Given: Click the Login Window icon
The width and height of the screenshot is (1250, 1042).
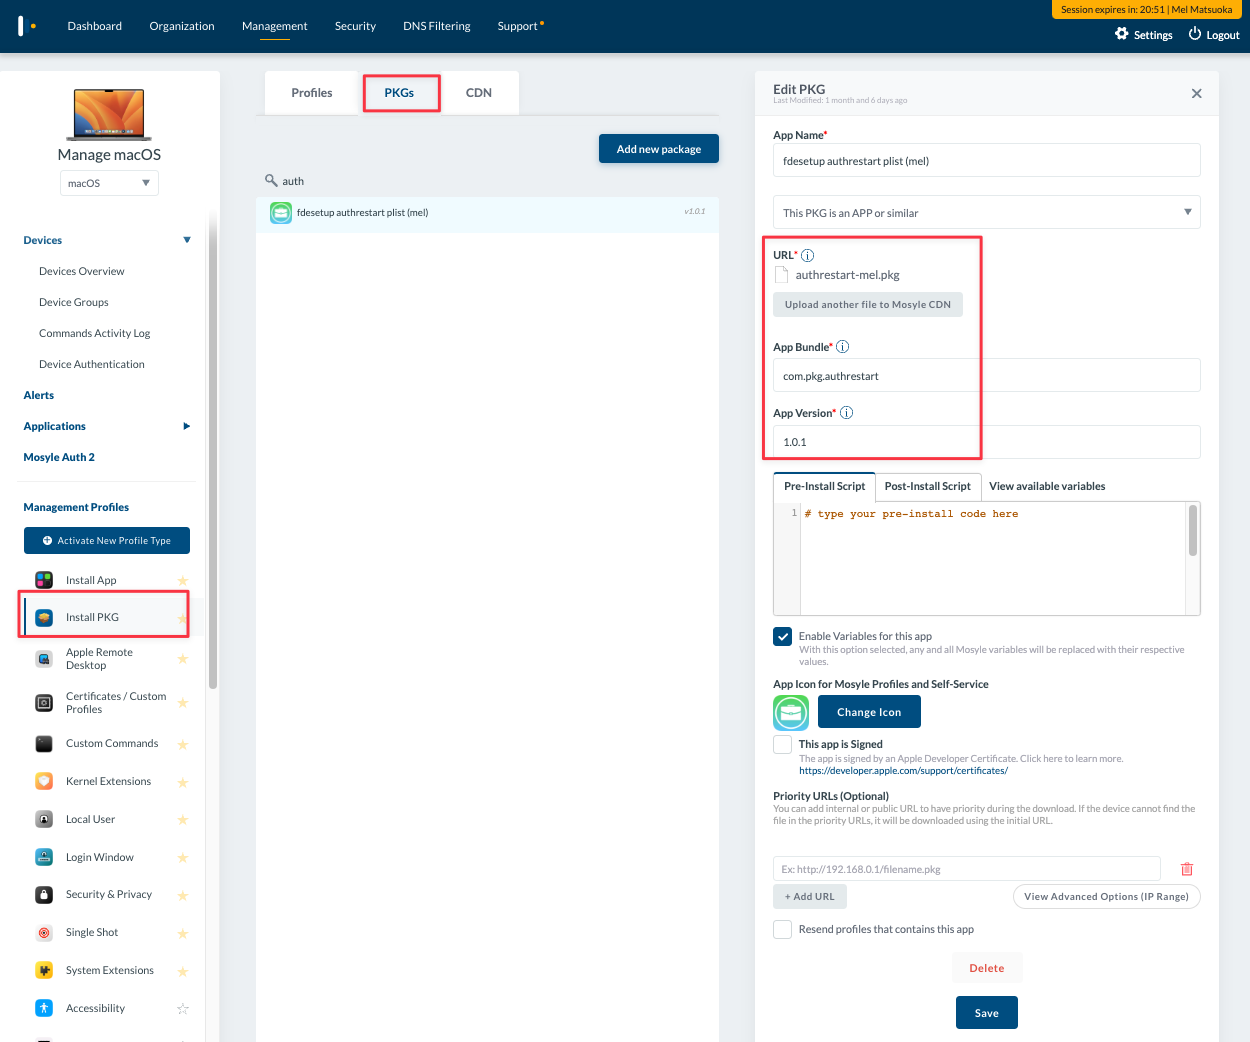Looking at the screenshot, I should pyautogui.click(x=44, y=857).
